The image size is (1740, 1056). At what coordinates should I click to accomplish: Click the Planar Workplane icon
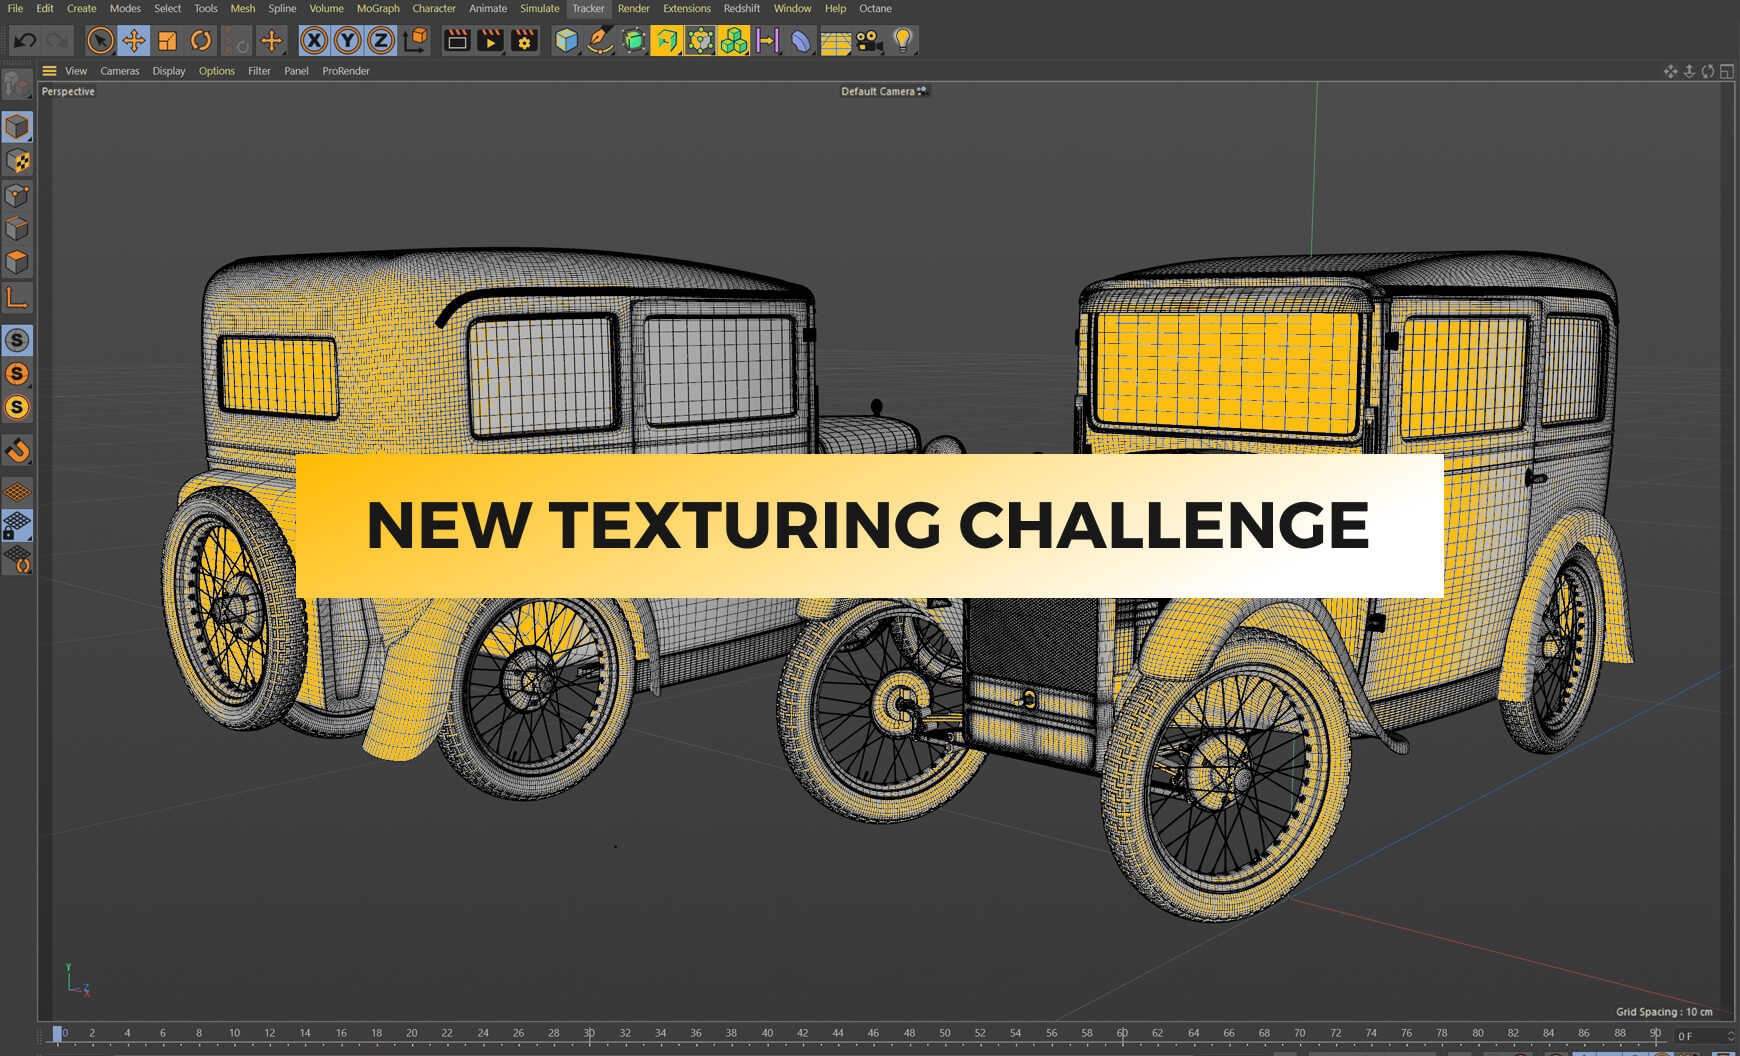point(17,559)
